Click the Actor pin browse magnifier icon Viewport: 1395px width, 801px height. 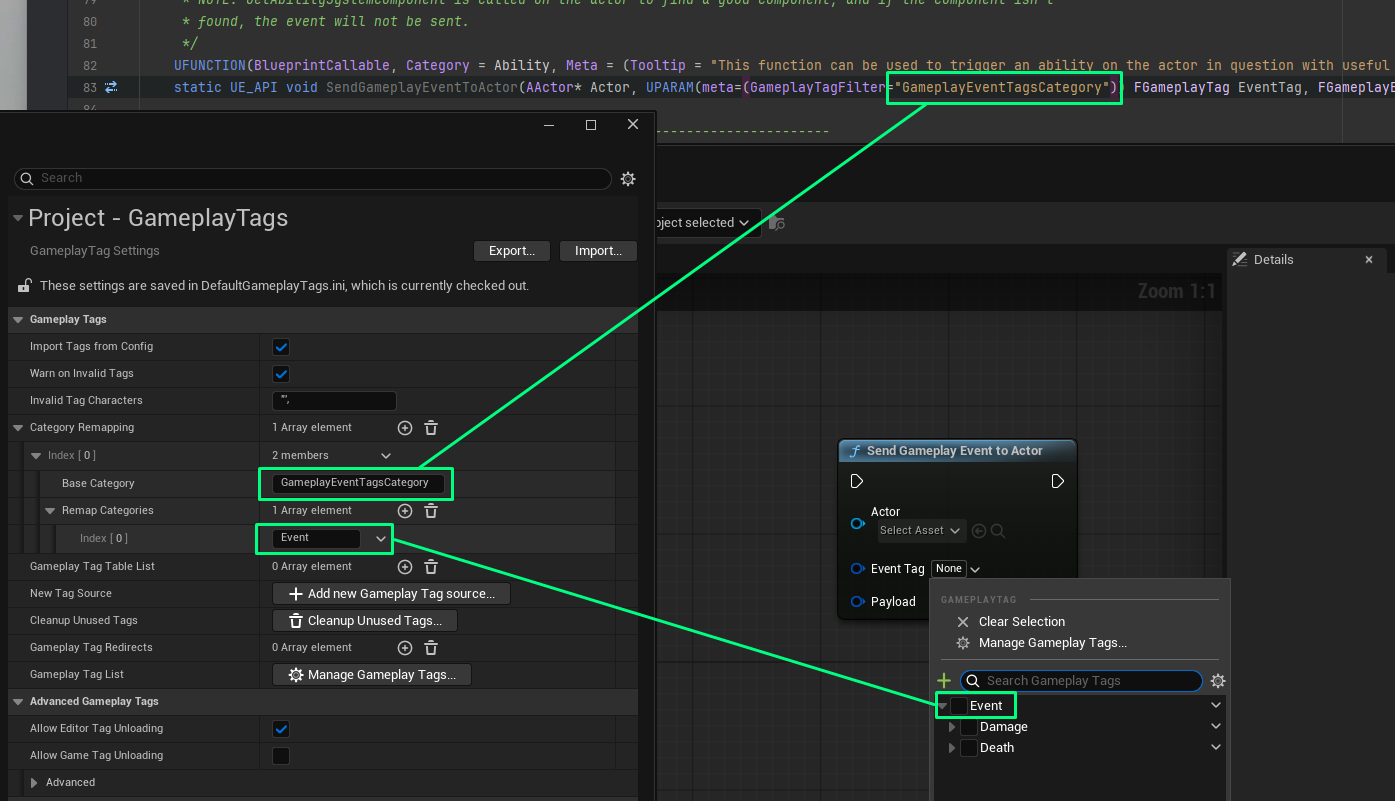click(997, 531)
